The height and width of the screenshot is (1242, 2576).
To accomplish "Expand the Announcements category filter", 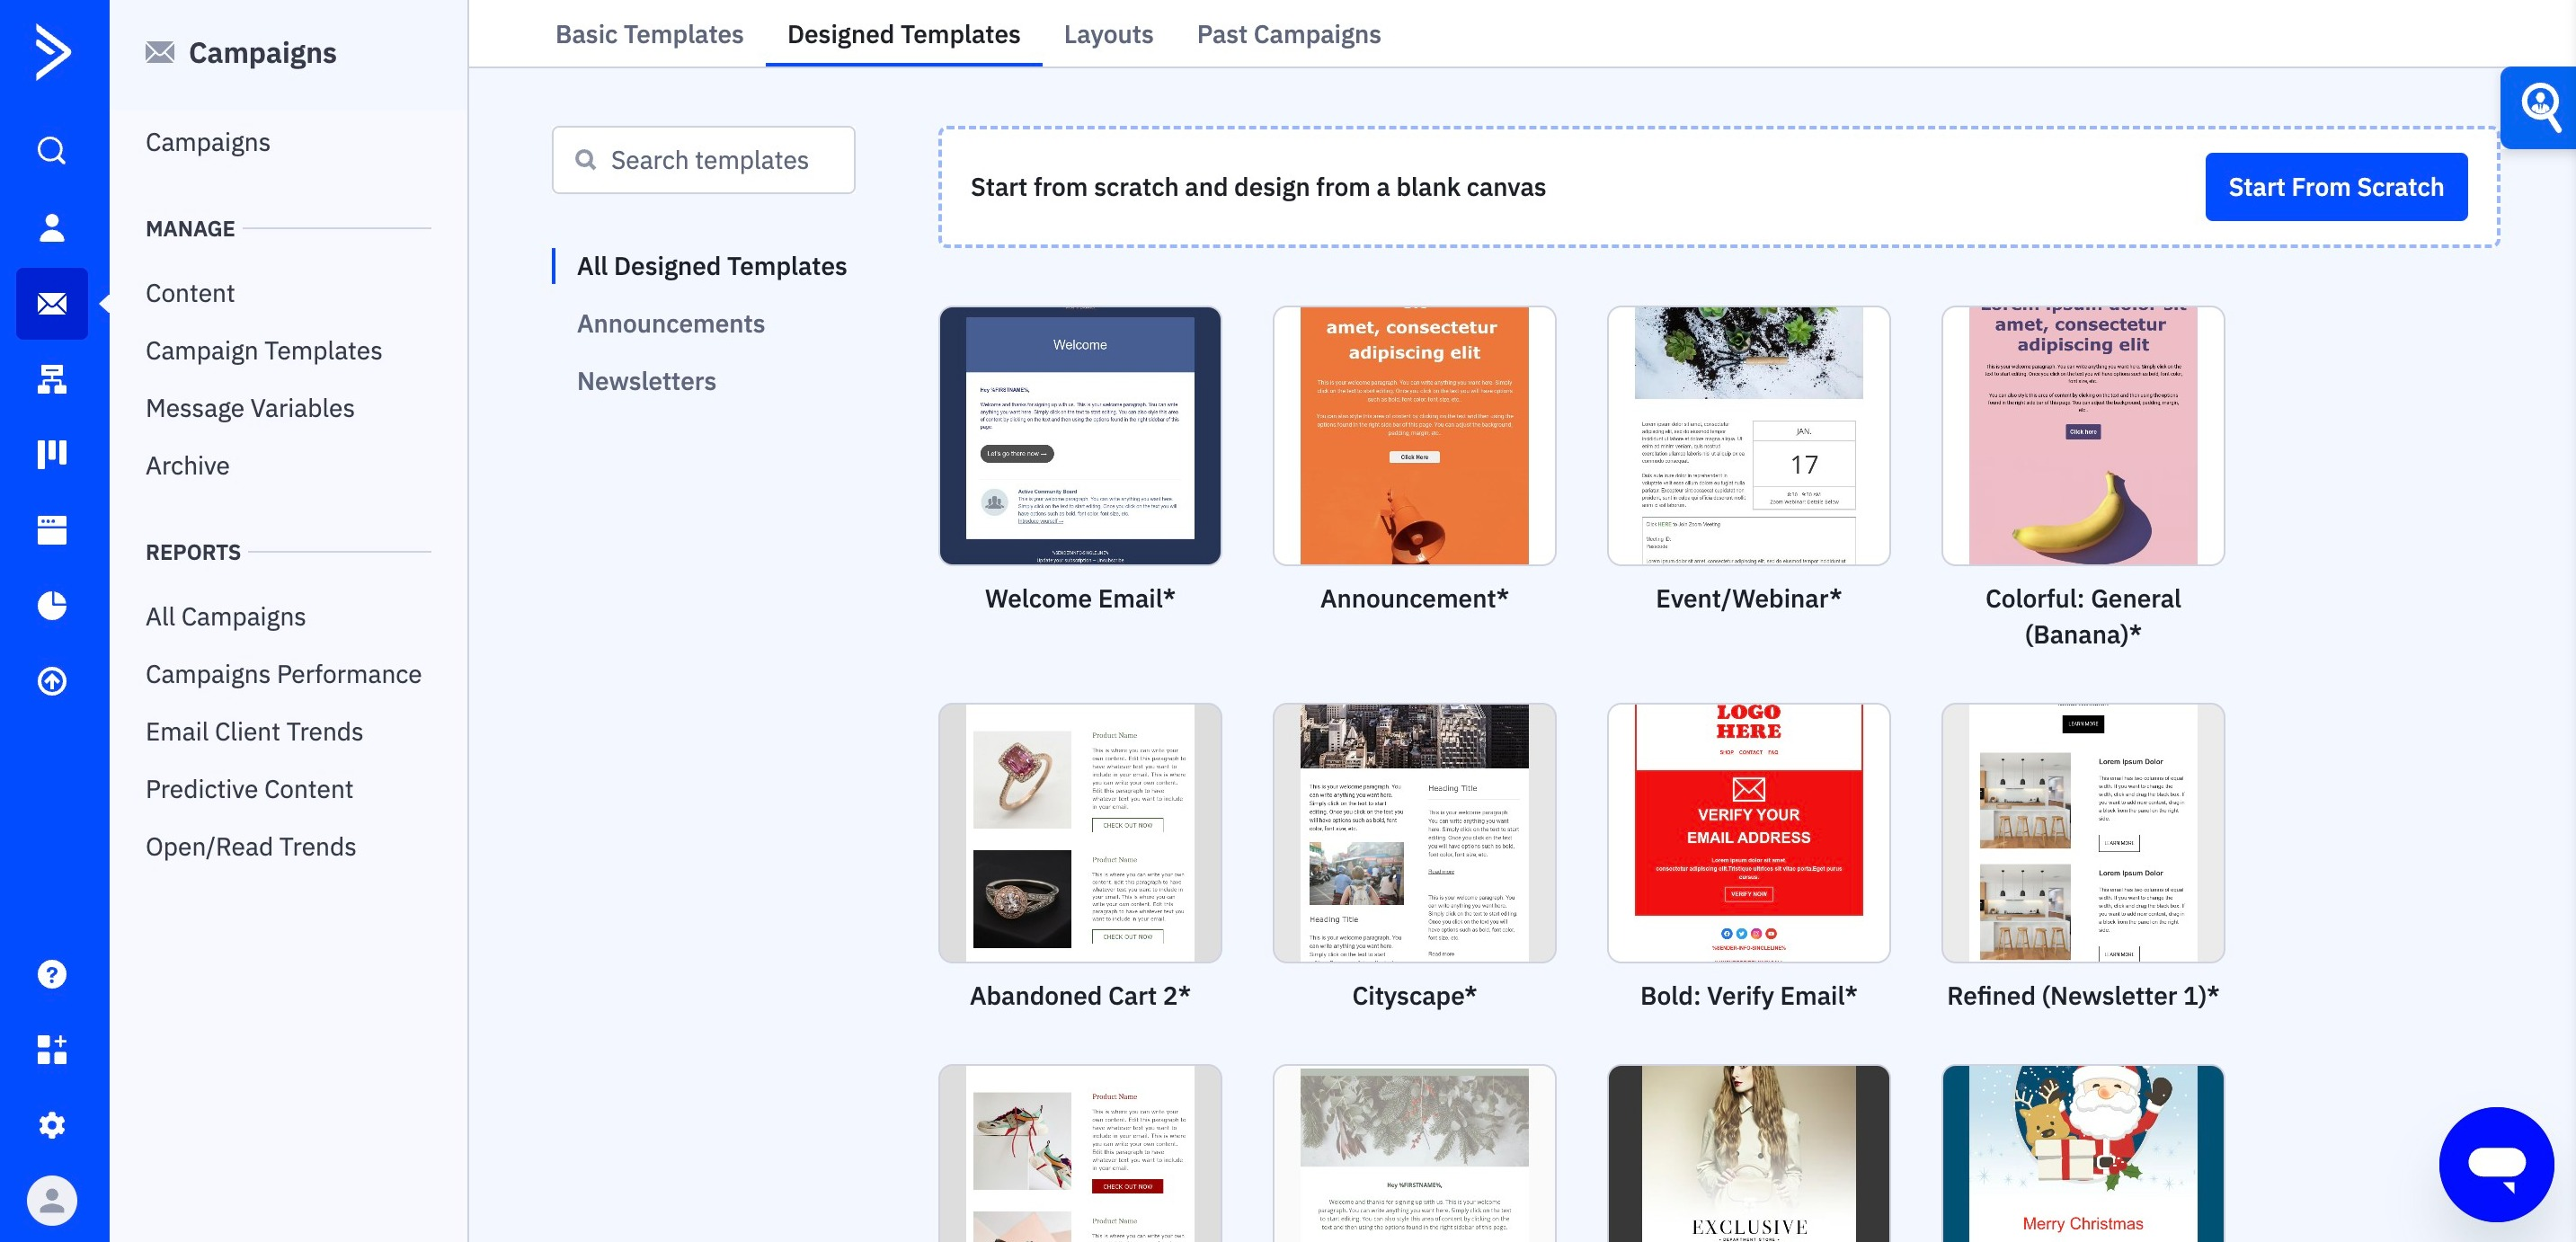I will pos(671,322).
